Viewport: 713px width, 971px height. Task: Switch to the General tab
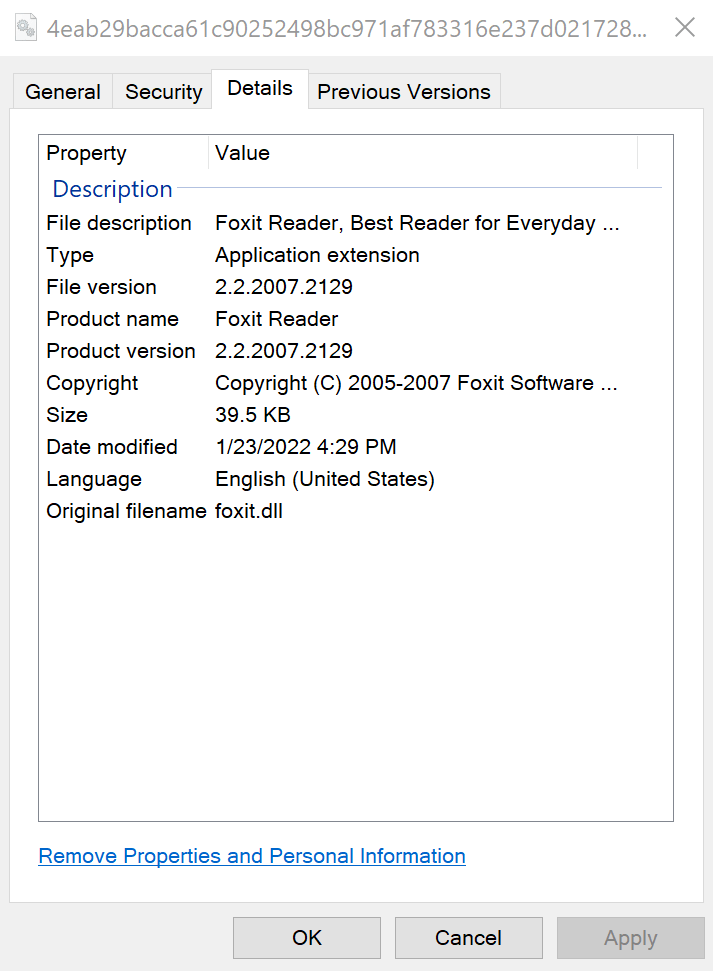(63, 92)
